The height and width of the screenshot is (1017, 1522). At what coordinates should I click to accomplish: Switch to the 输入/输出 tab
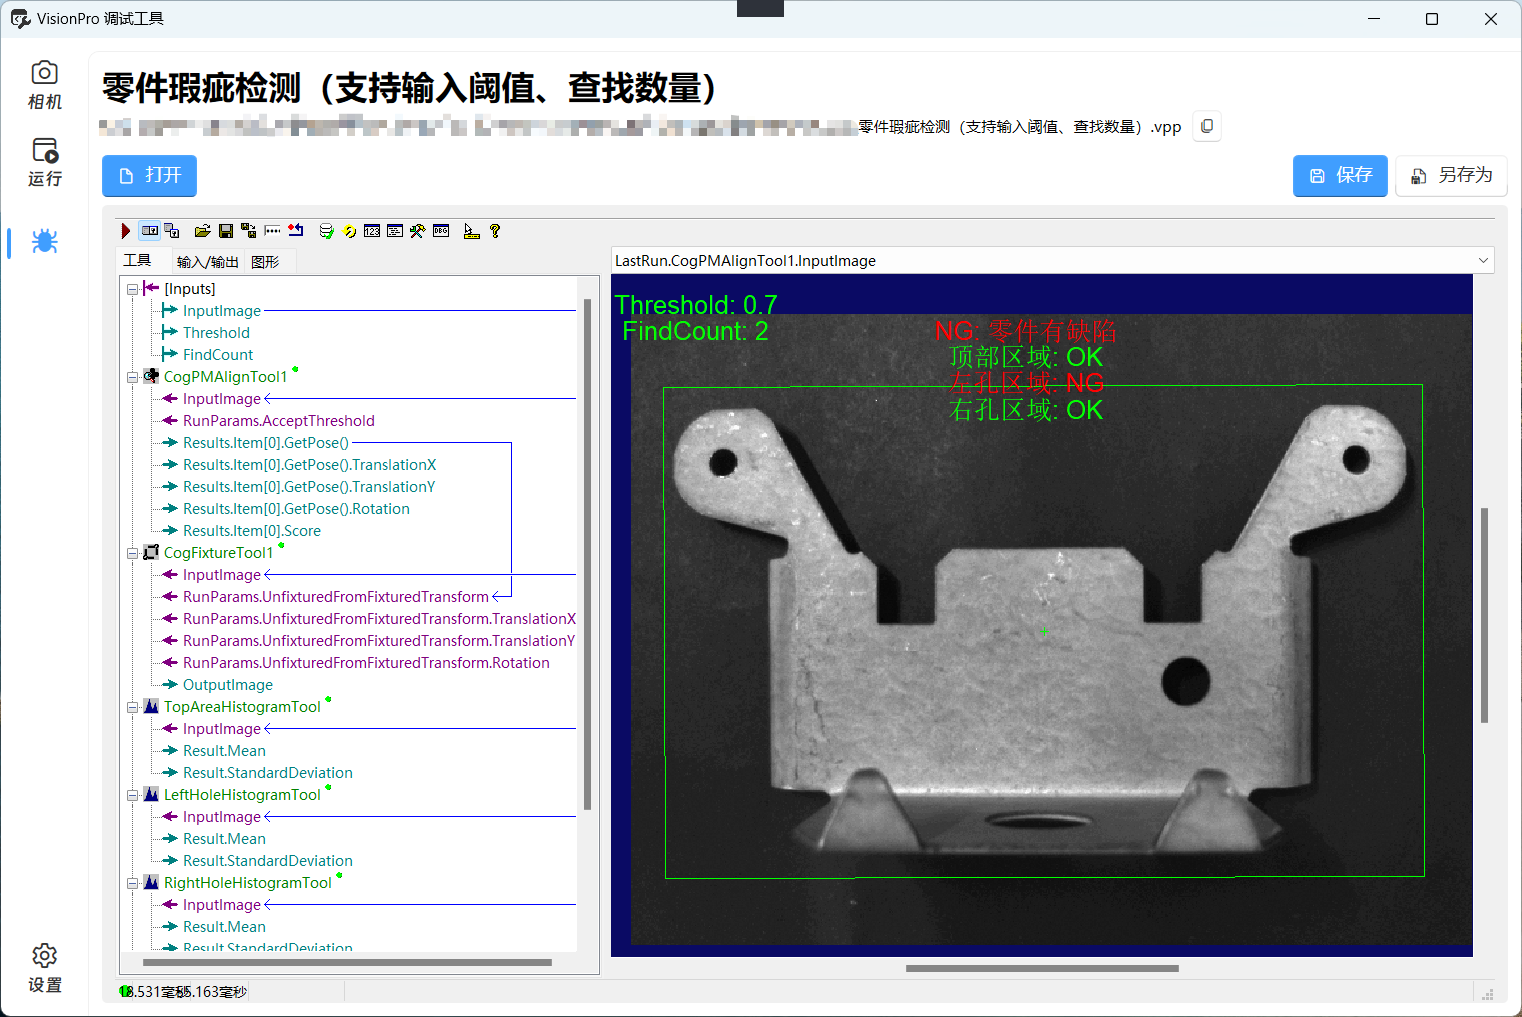pos(207,261)
